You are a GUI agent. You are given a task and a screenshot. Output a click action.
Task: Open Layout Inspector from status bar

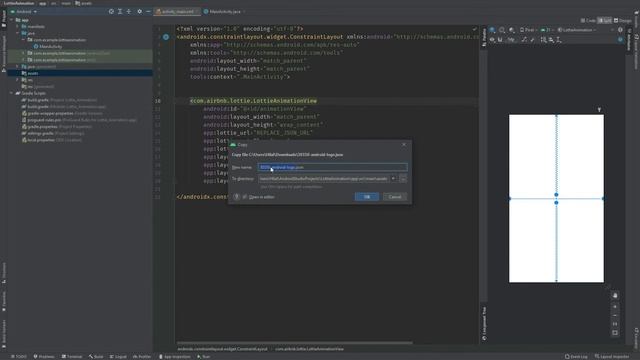(612, 356)
